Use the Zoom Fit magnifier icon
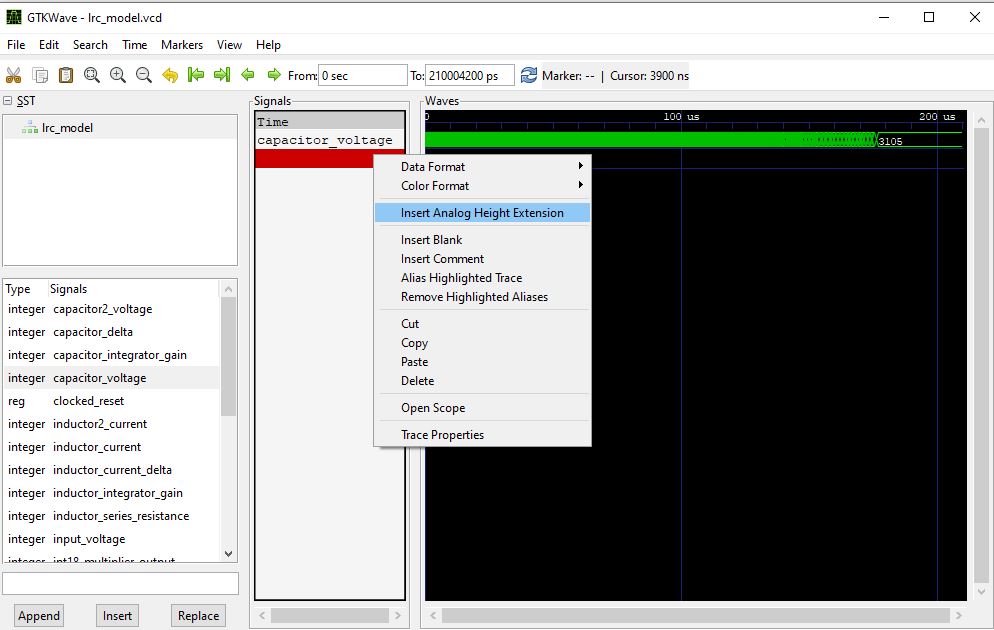This screenshot has width=994, height=630. [x=90, y=75]
